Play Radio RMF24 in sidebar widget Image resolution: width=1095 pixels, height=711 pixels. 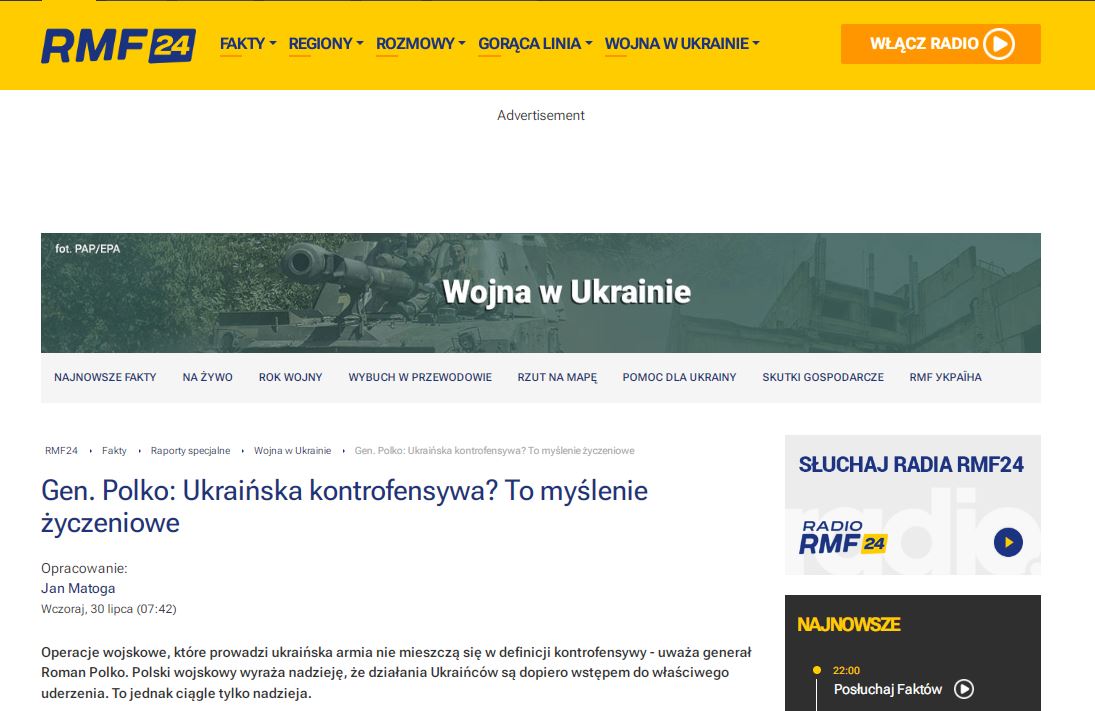tap(1008, 542)
